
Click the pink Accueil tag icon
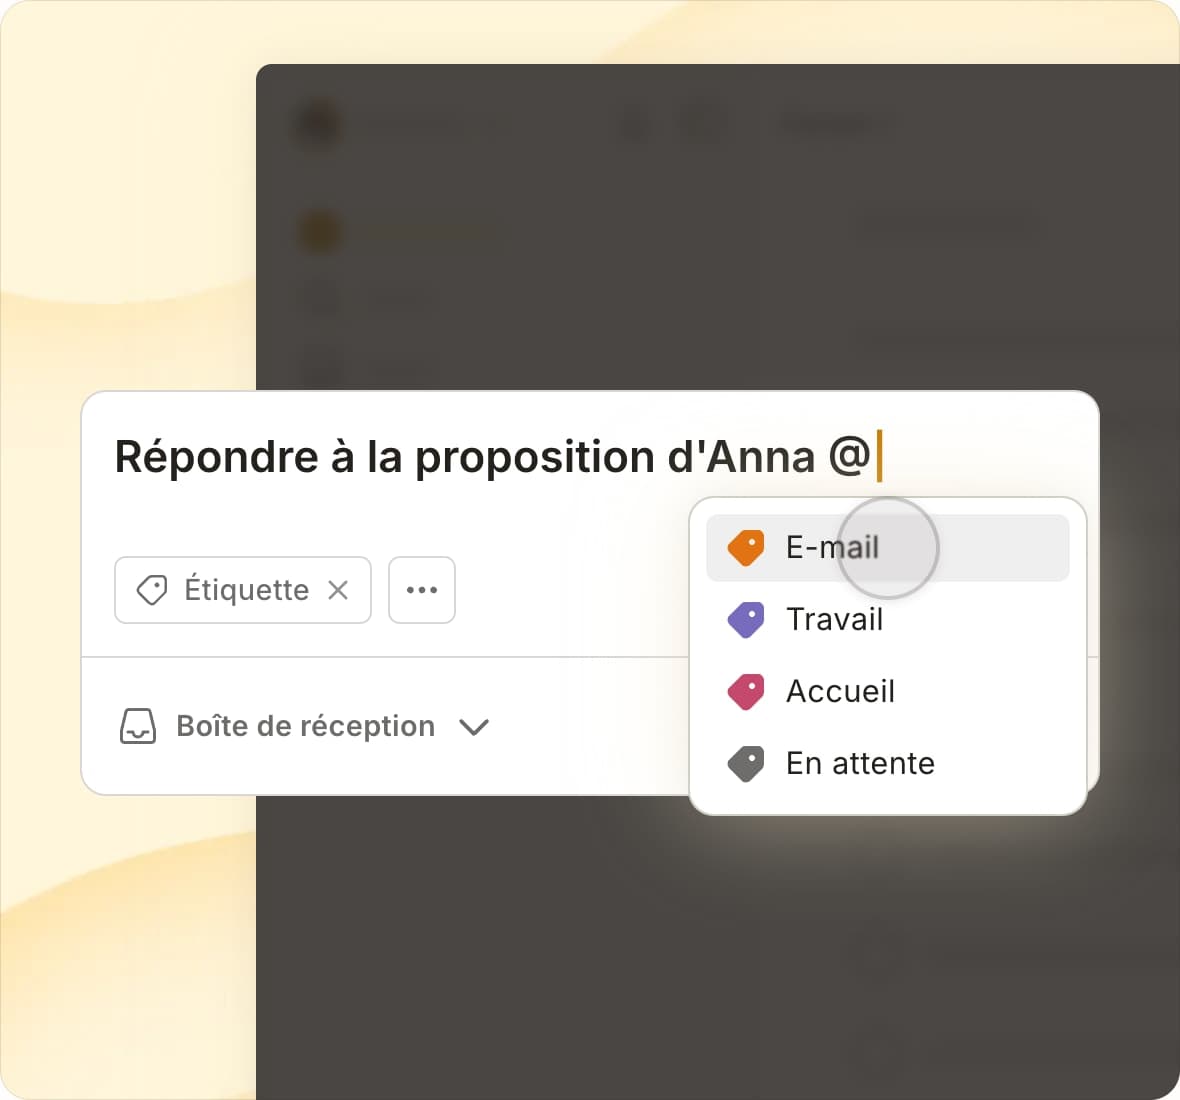746,692
